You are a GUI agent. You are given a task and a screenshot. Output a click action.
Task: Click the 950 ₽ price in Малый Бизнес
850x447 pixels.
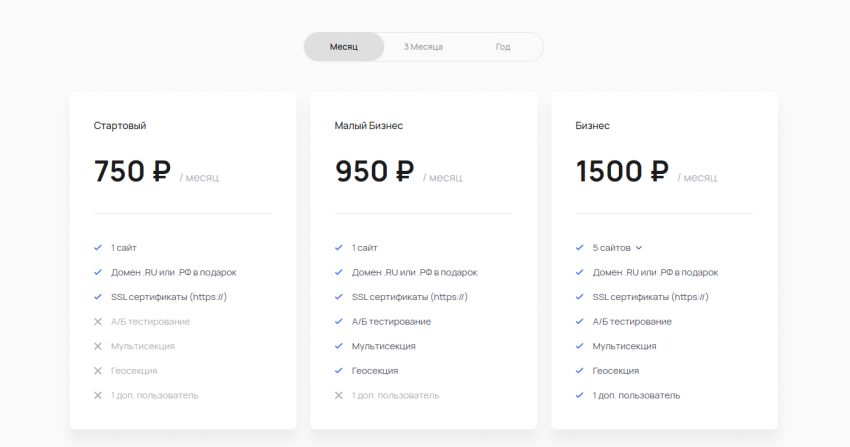374,172
